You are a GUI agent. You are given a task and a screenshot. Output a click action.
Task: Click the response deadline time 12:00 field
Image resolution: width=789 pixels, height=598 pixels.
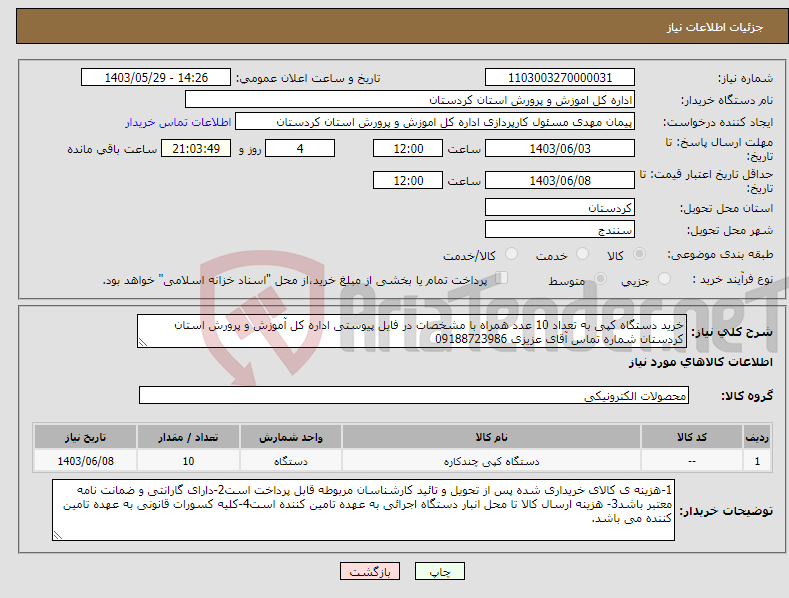pos(408,148)
